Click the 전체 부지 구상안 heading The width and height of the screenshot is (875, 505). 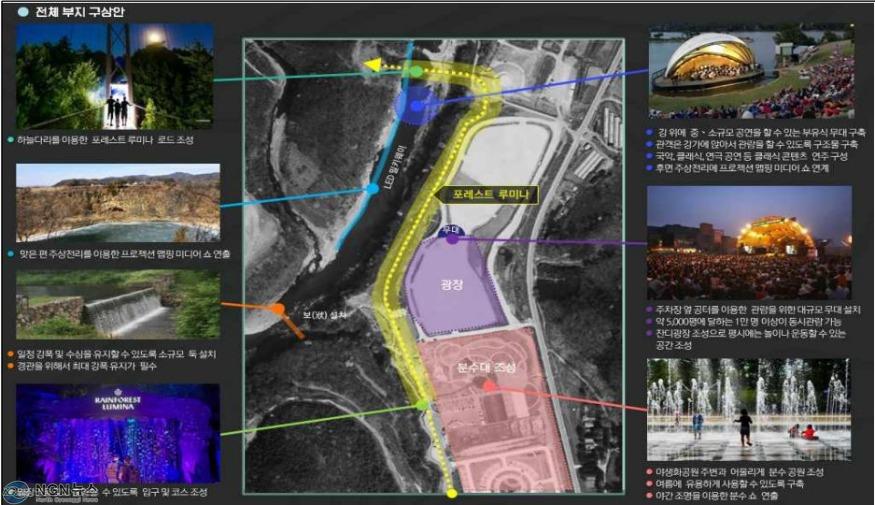(x=79, y=11)
